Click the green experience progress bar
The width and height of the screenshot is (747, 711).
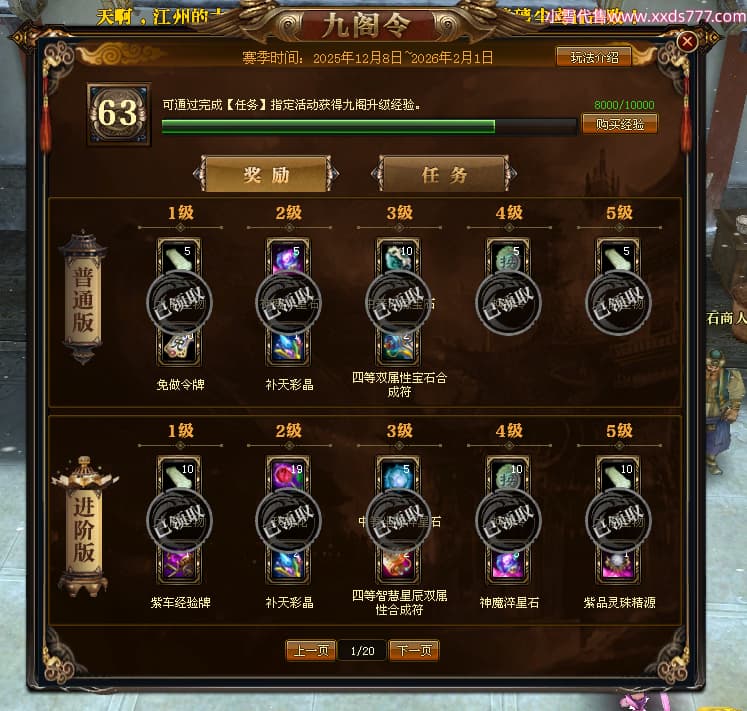point(369,126)
